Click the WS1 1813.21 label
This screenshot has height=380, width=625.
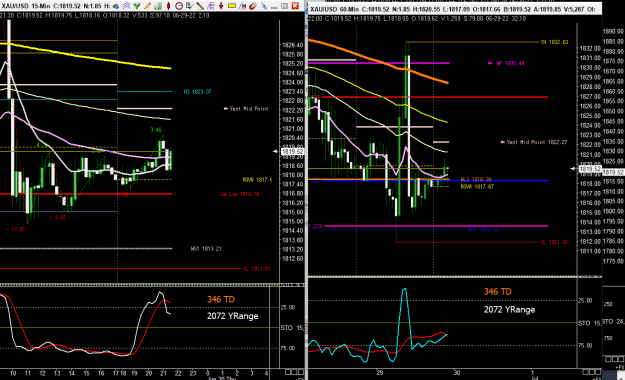coord(206,248)
